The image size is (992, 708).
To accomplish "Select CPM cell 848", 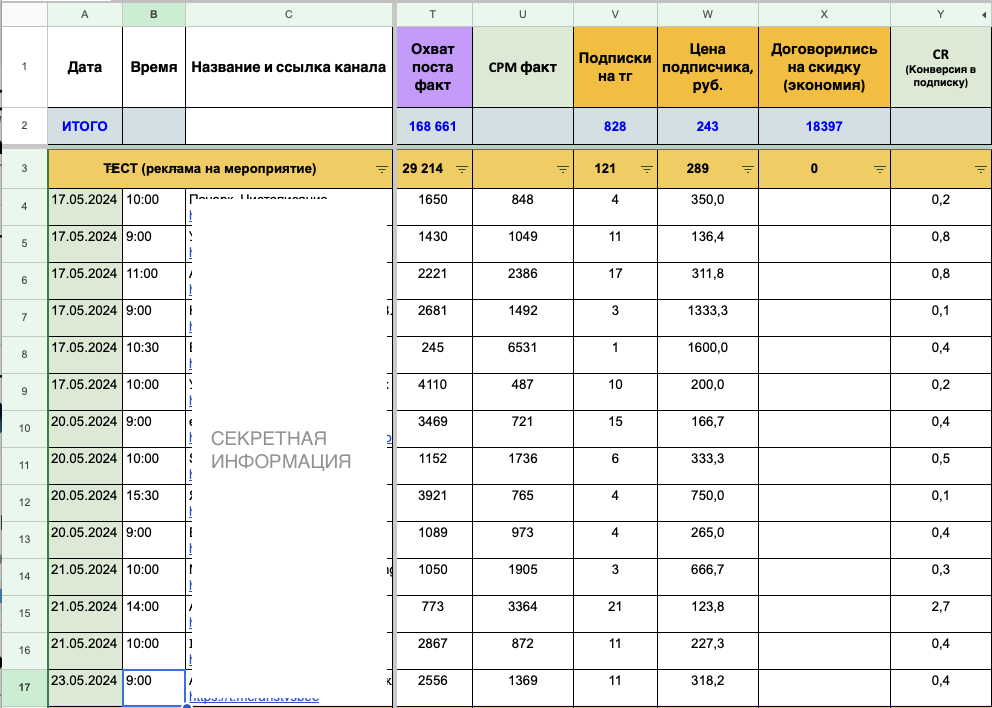I will point(523,207).
